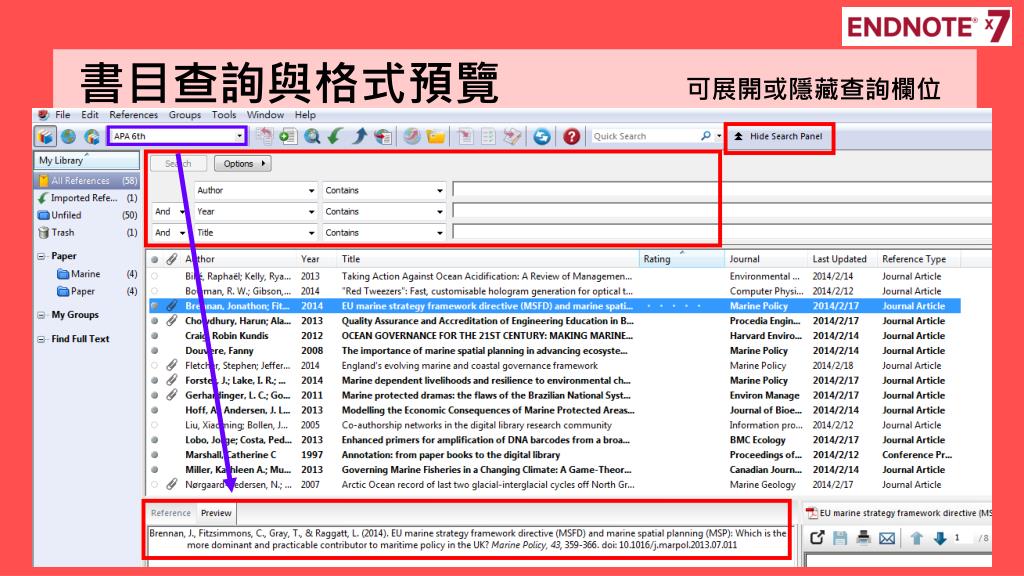The height and width of the screenshot is (576, 1024).
Task: Click the blue Sync Library icon
Action: click(541, 136)
